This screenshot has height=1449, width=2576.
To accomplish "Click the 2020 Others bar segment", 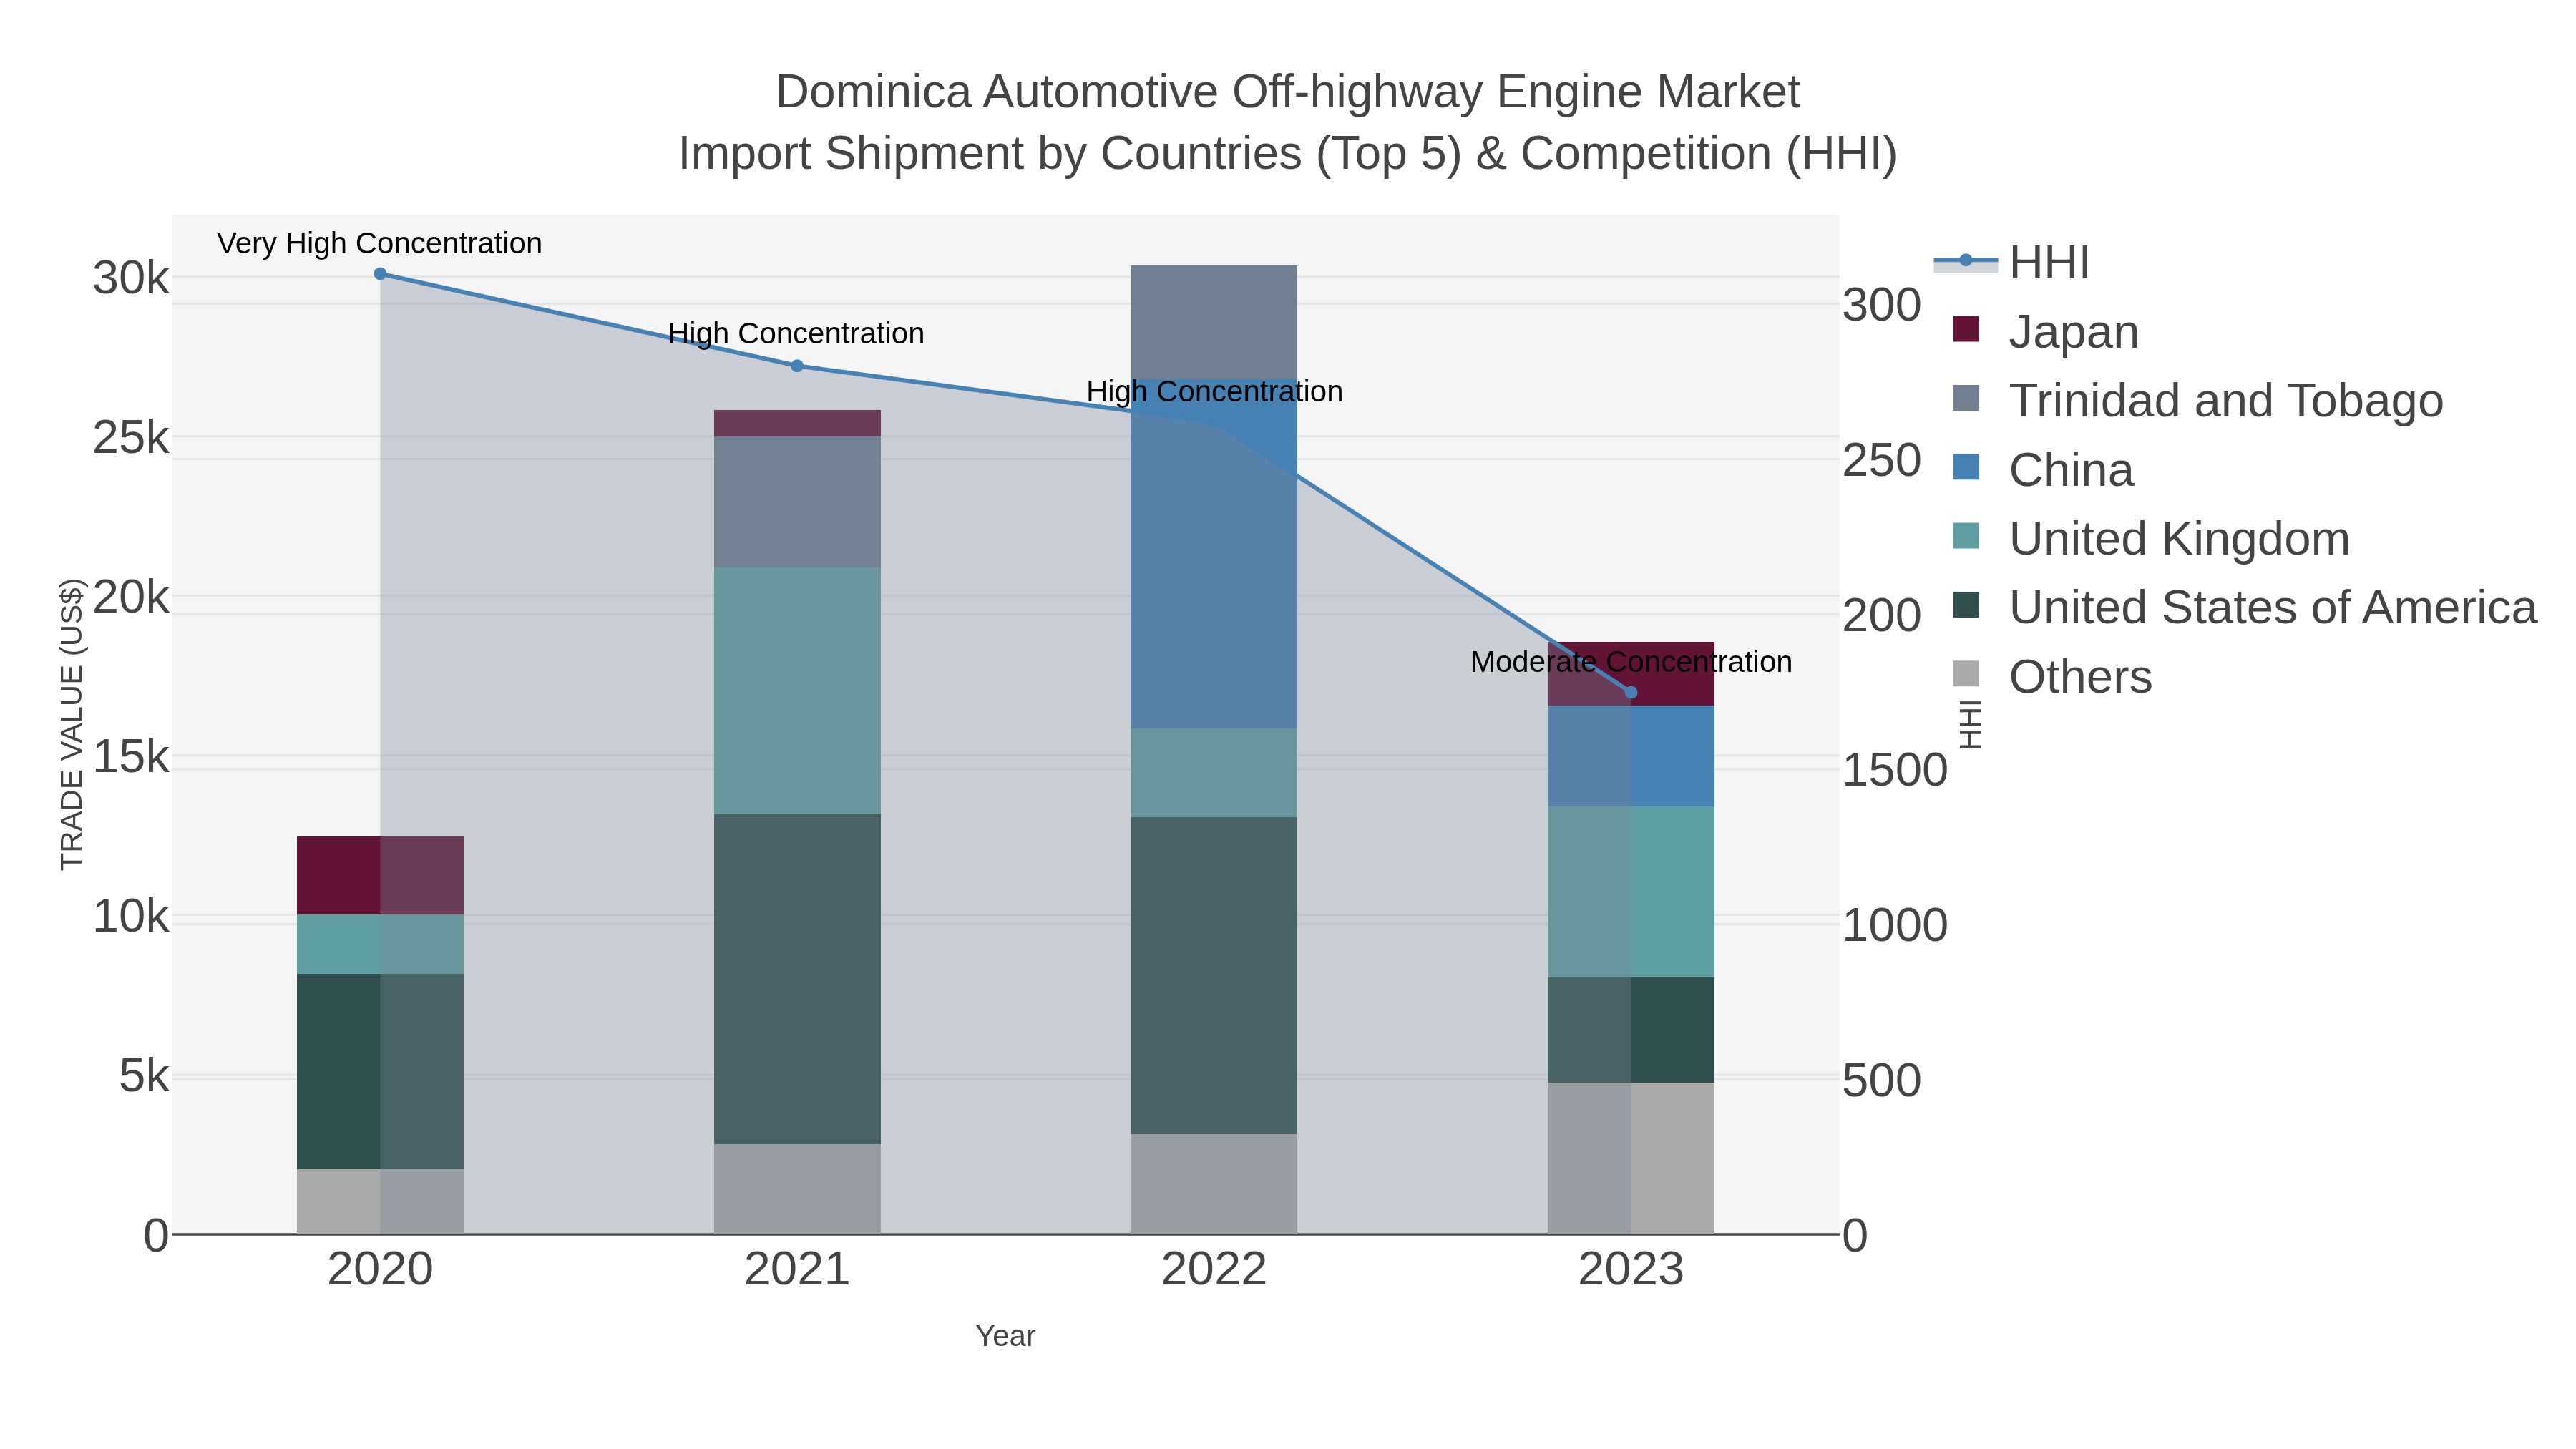I will (x=380, y=1201).
